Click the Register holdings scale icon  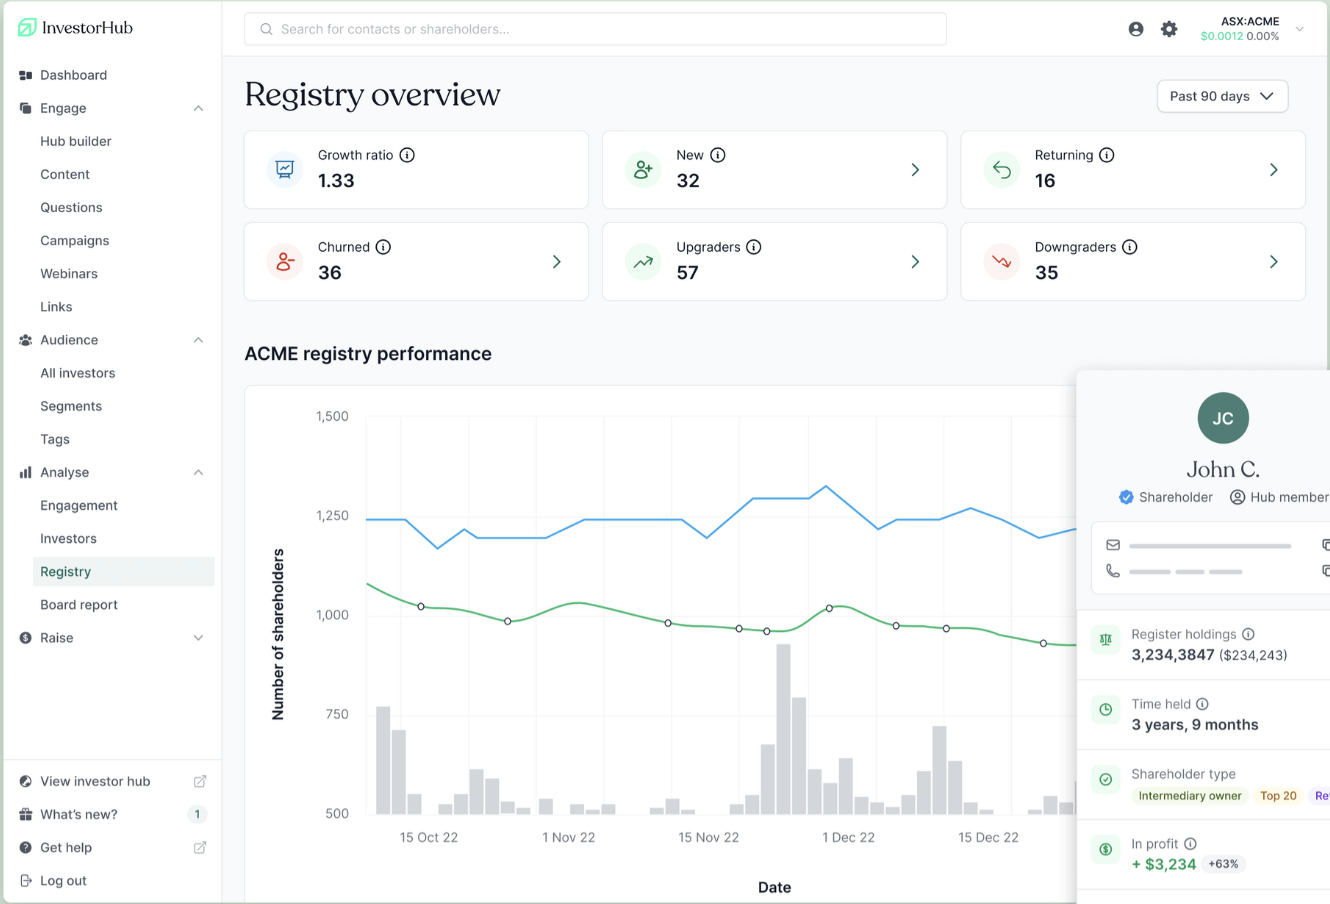click(1106, 639)
